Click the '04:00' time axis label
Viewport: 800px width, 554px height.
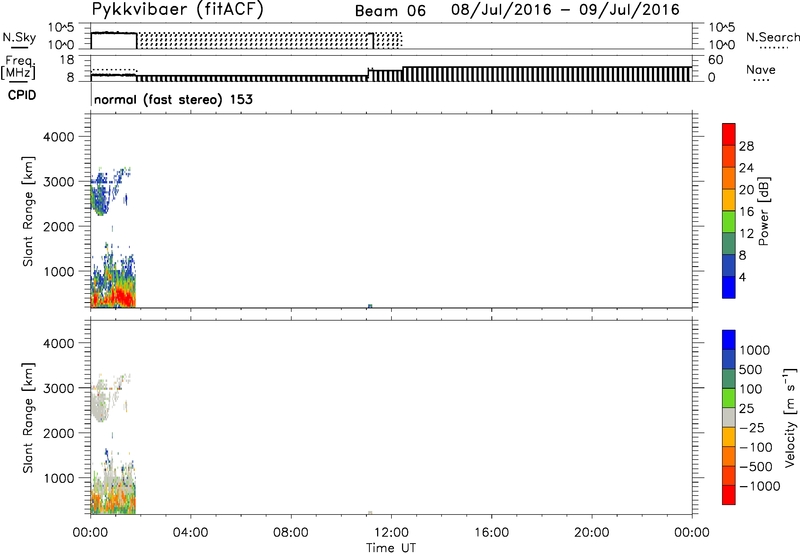pos(190,533)
